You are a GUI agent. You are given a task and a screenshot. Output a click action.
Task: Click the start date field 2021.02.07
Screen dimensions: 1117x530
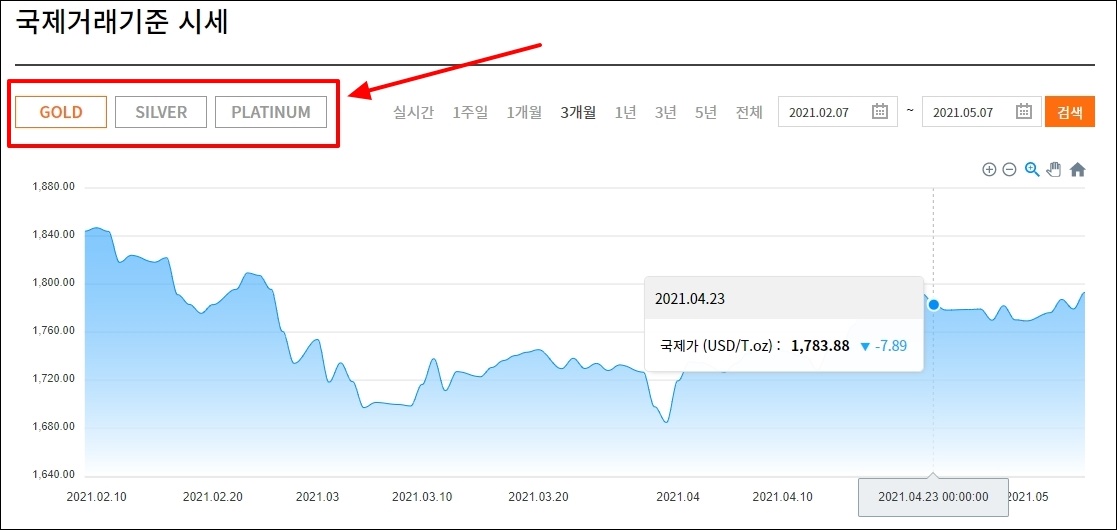coord(838,112)
